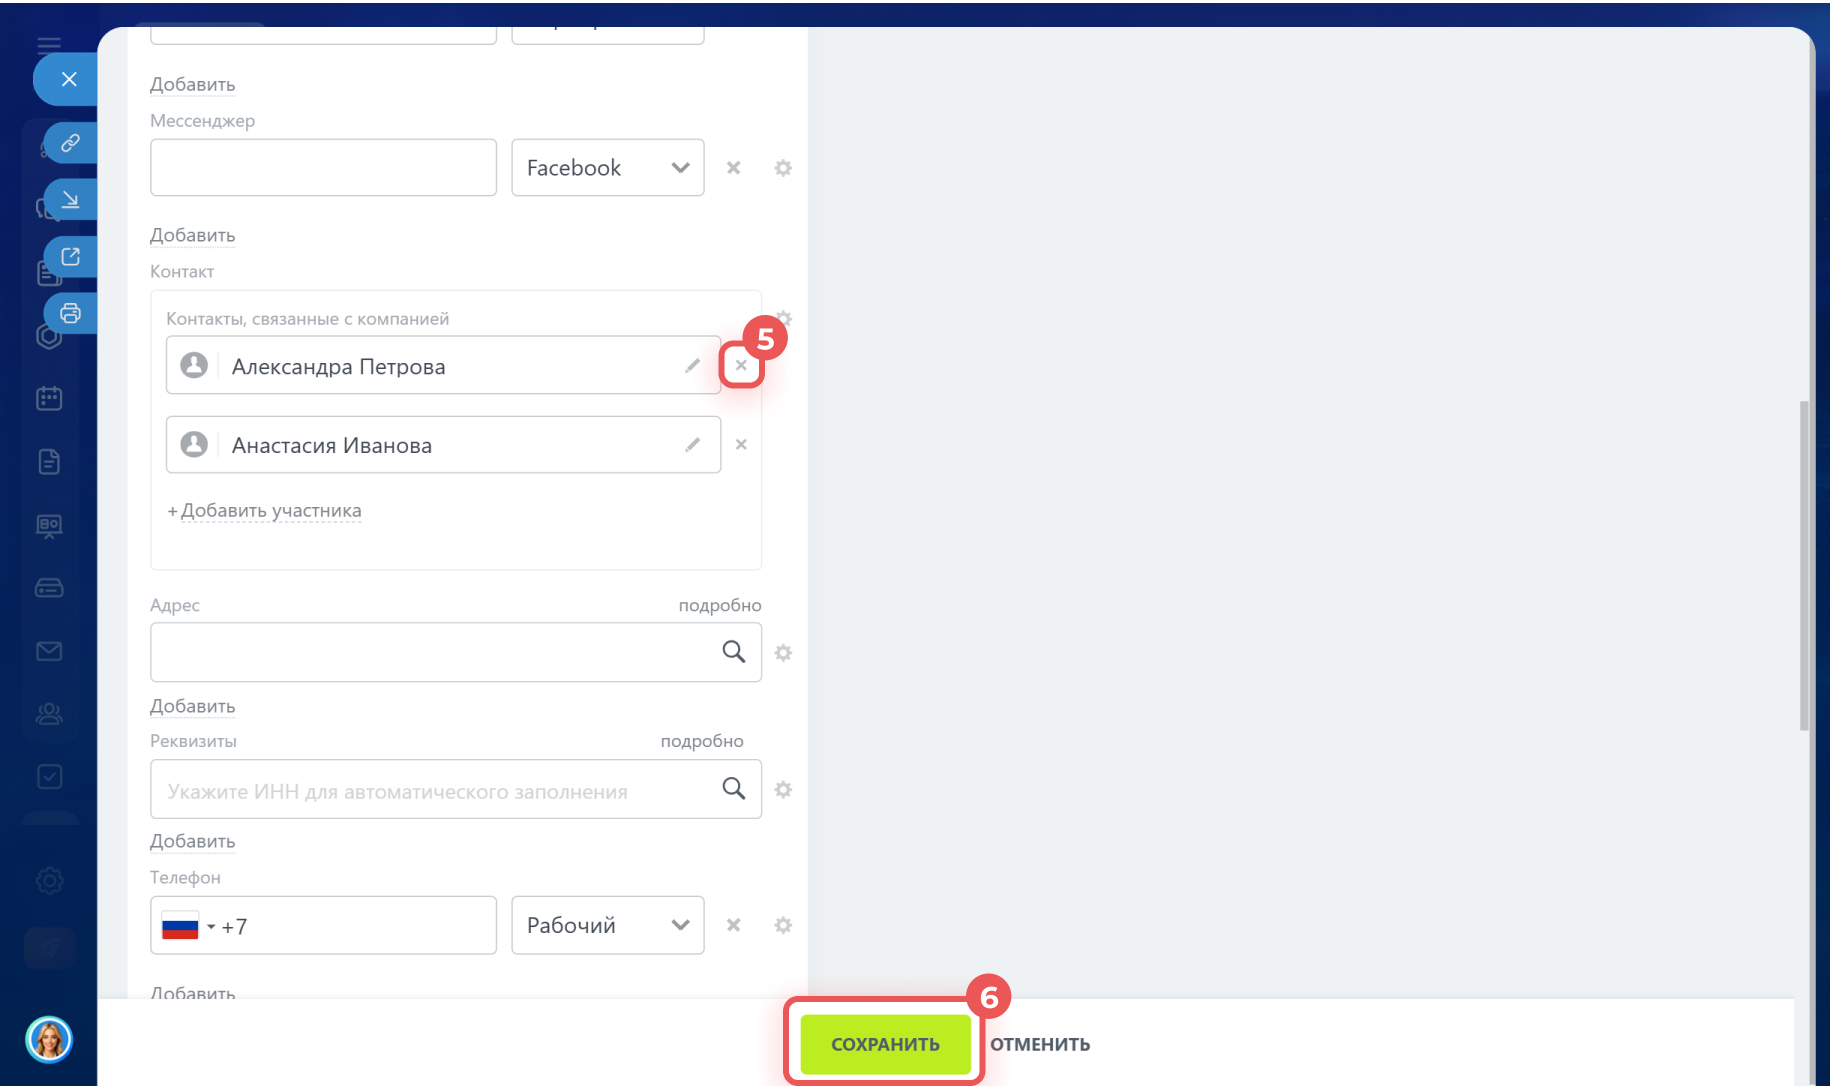This screenshot has width=1830, height=1086.
Task: Remove the Рабочий phone row
Action: click(x=733, y=925)
